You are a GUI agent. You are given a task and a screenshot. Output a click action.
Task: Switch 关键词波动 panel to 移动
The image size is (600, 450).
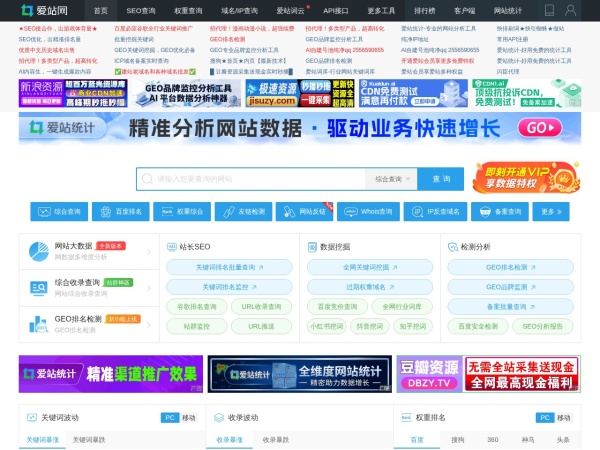(189, 417)
